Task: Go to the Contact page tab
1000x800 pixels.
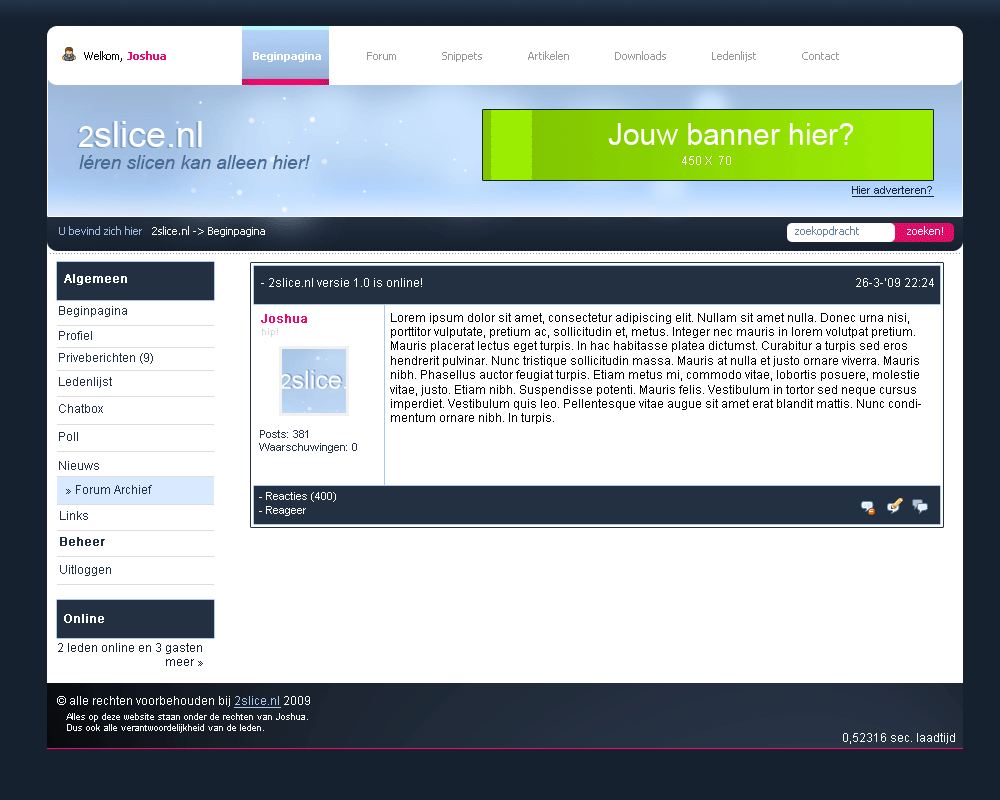Action: click(x=820, y=56)
